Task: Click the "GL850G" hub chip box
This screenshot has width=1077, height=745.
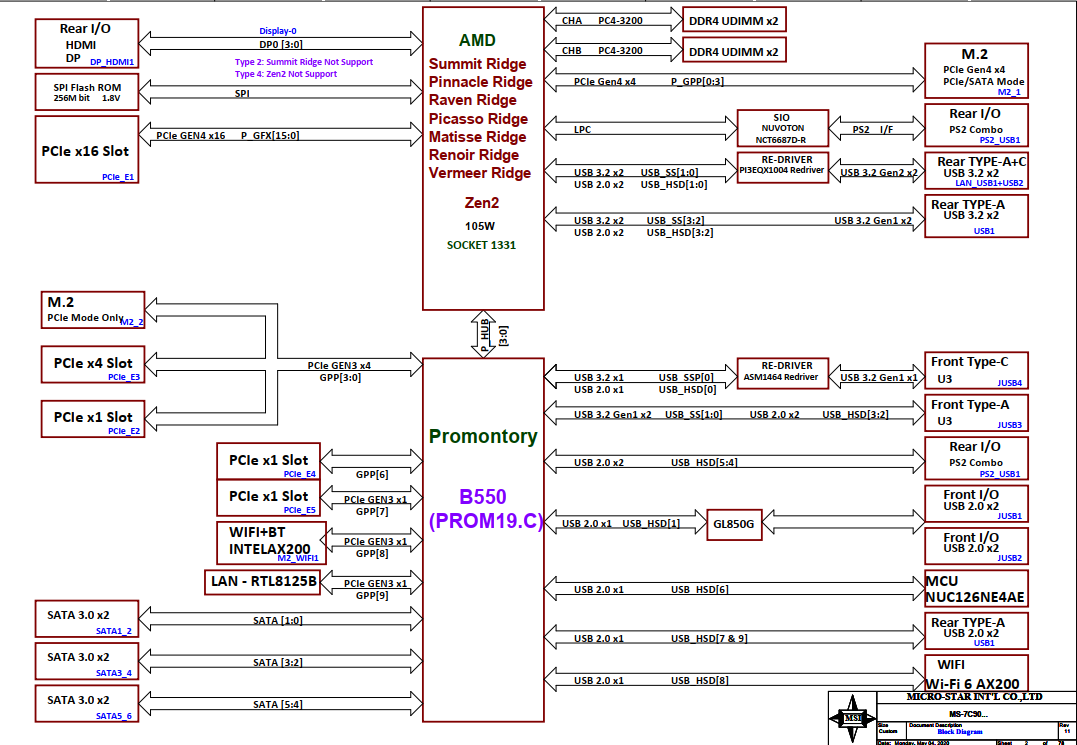Action: (x=736, y=525)
